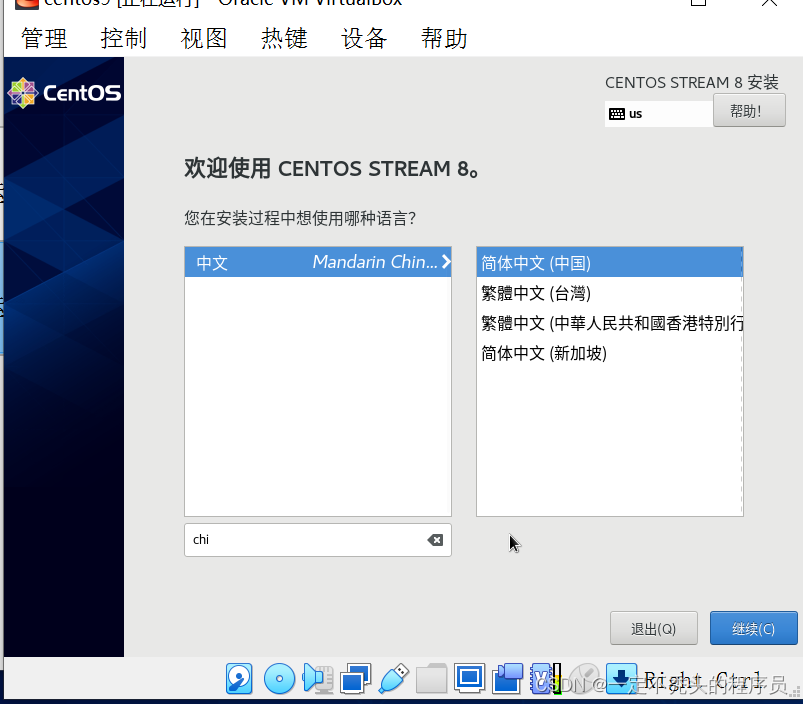This screenshot has height=704, width=803.
Task: Click the CentOS logo in sidebar
Action: click(x=64, y=93)
